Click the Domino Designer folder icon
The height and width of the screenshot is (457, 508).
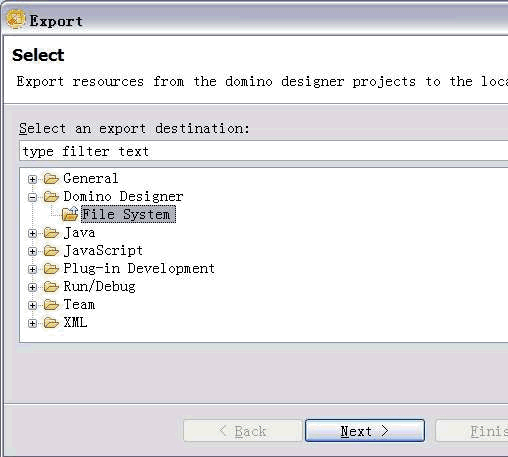[x=51, y=197]
